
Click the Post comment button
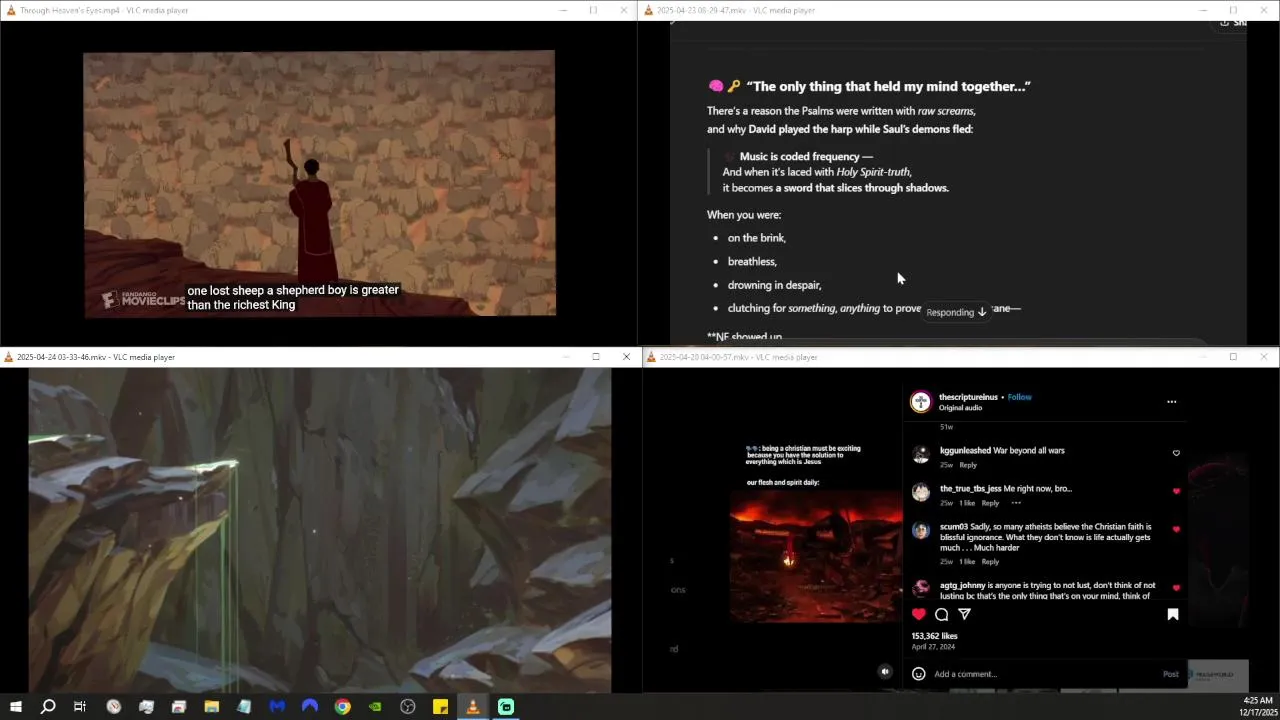tap(1170, 674)
